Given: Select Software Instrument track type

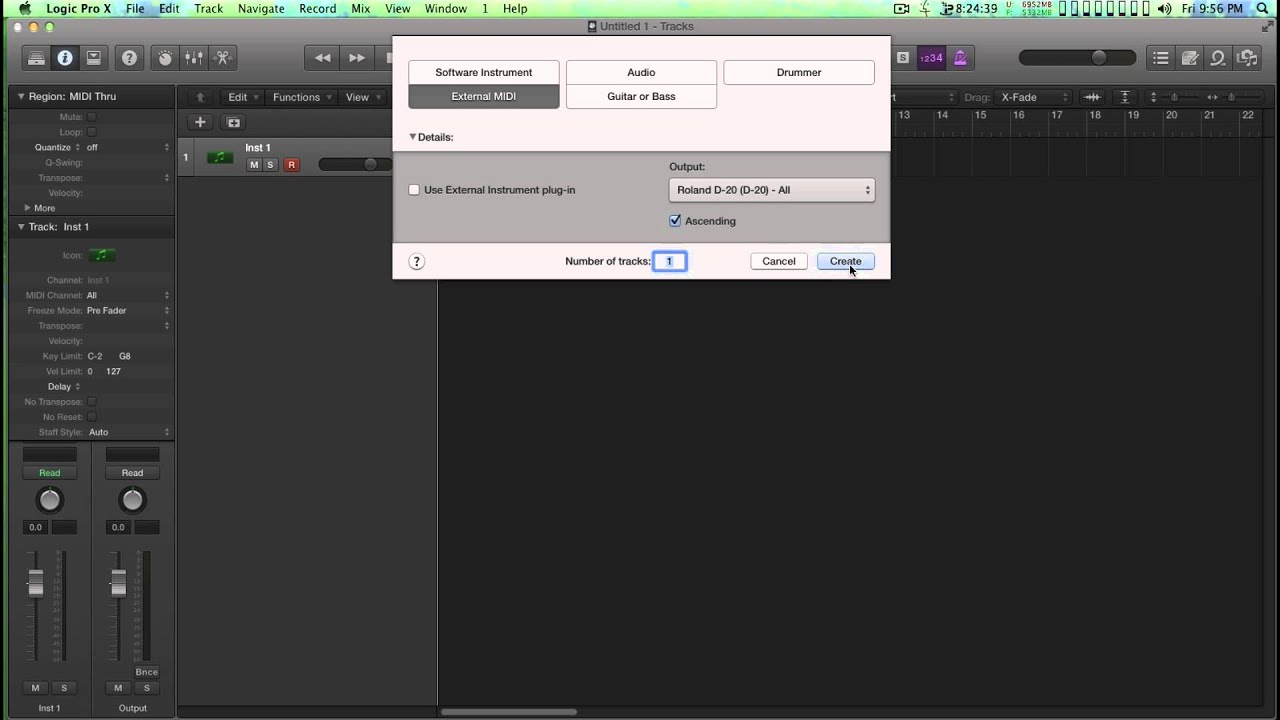Looking at the screenshot, I should coord(484,72).
